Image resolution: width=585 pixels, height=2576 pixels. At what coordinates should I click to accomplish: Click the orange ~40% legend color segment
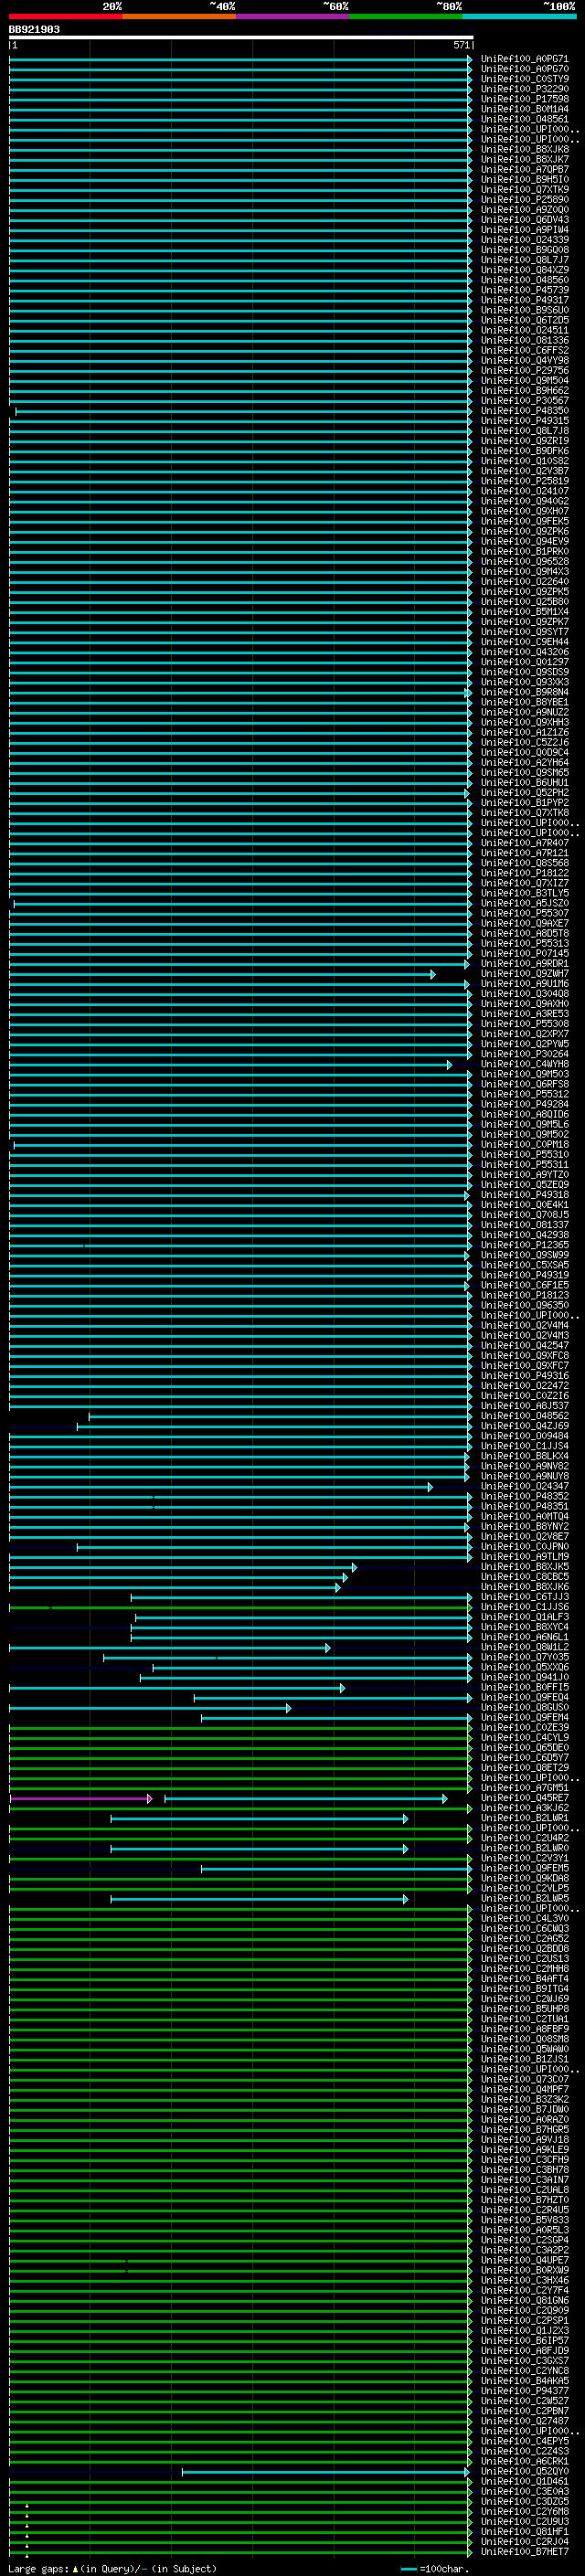coord(179,16)
